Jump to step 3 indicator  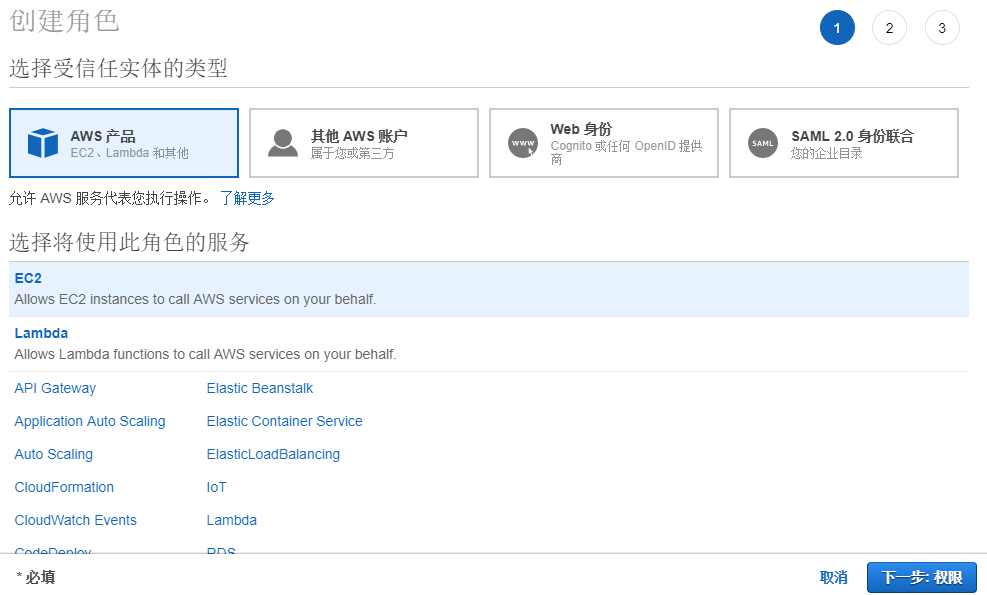click(942, 28)
